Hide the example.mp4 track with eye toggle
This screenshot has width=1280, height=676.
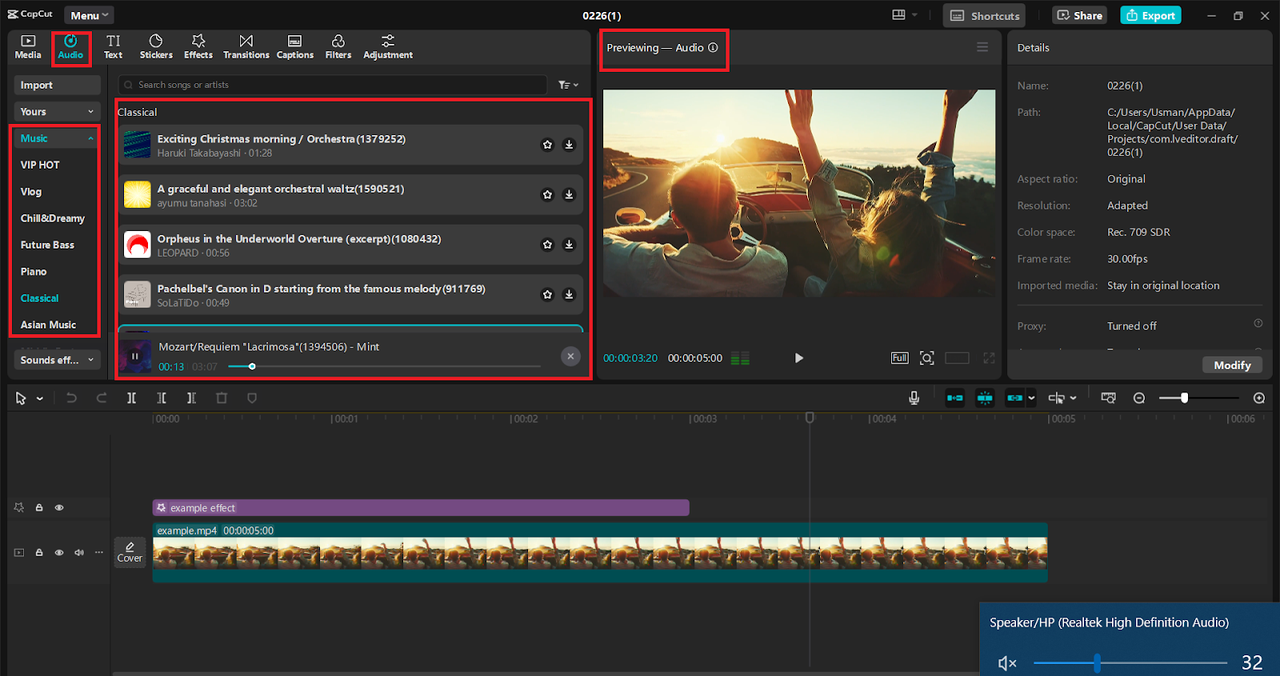(x=59, y=552)
